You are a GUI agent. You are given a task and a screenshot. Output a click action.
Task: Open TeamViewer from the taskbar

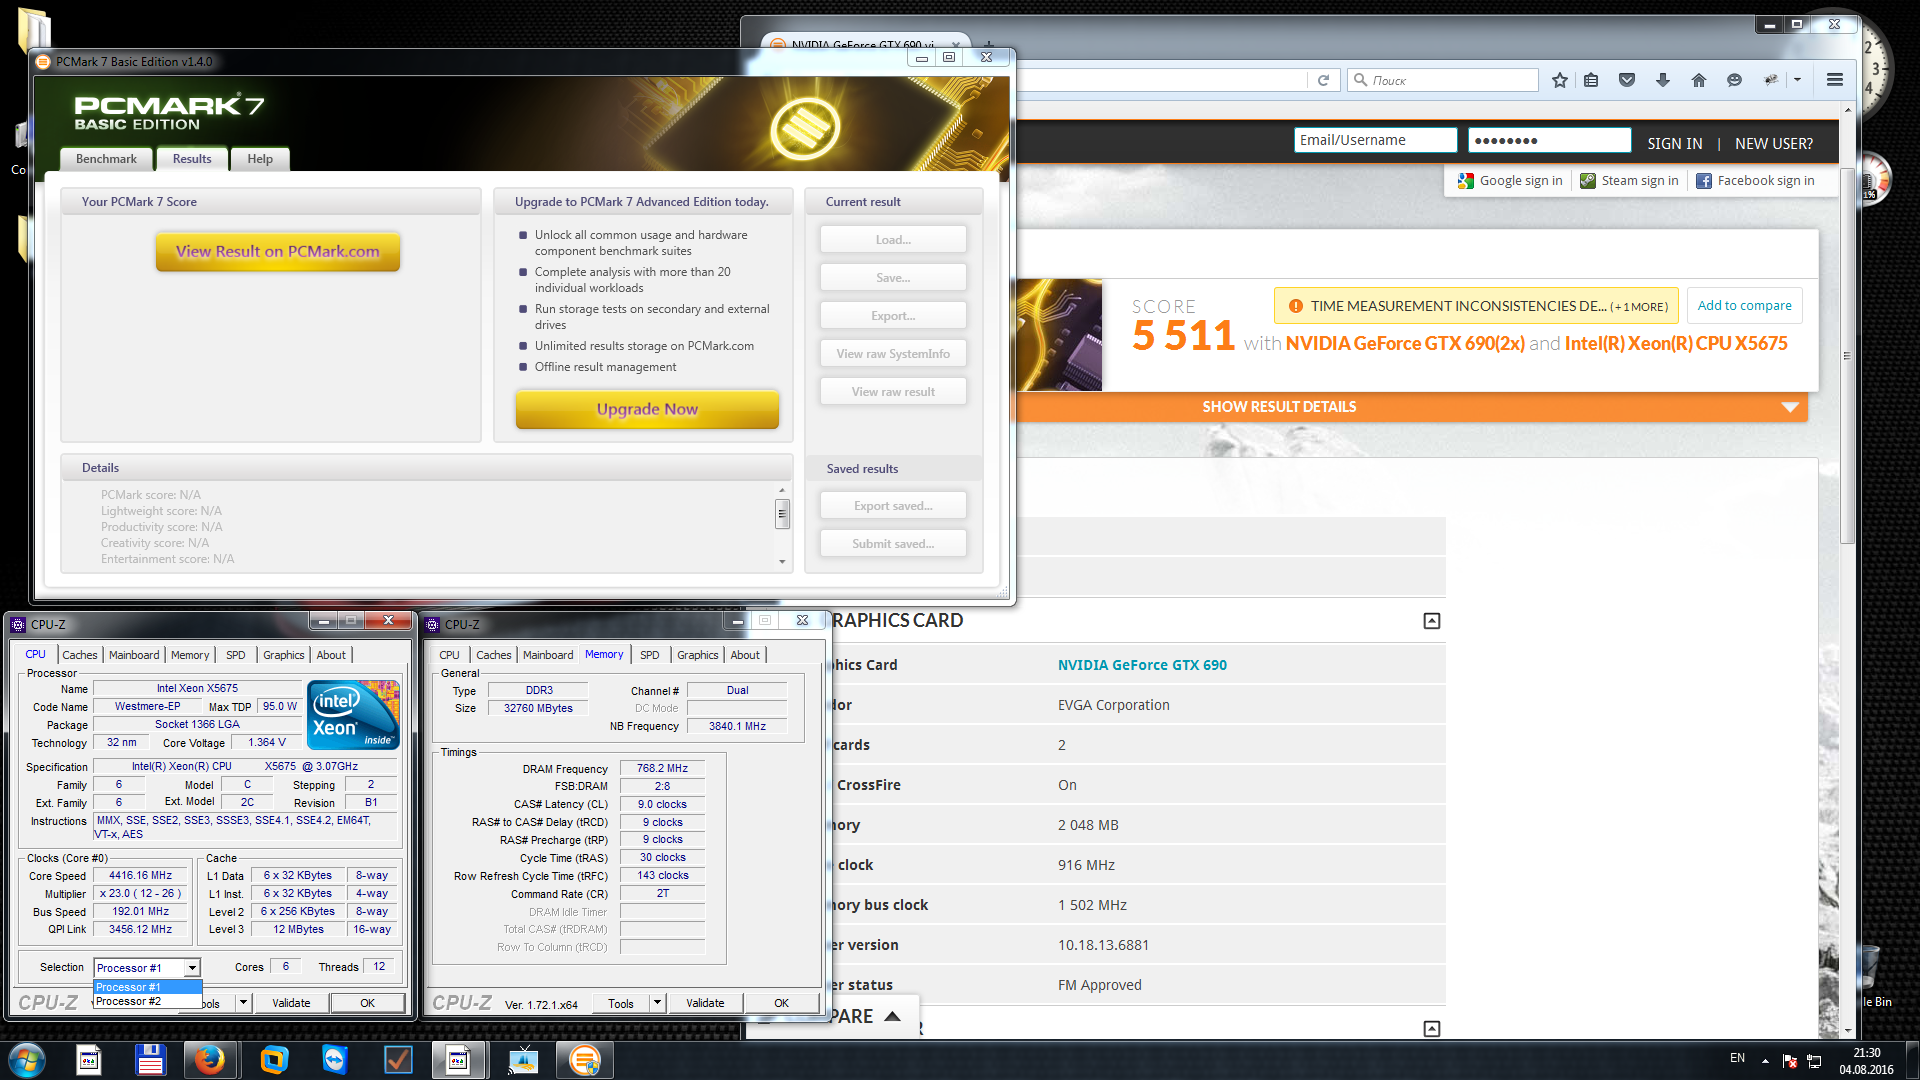point(335,1060)
